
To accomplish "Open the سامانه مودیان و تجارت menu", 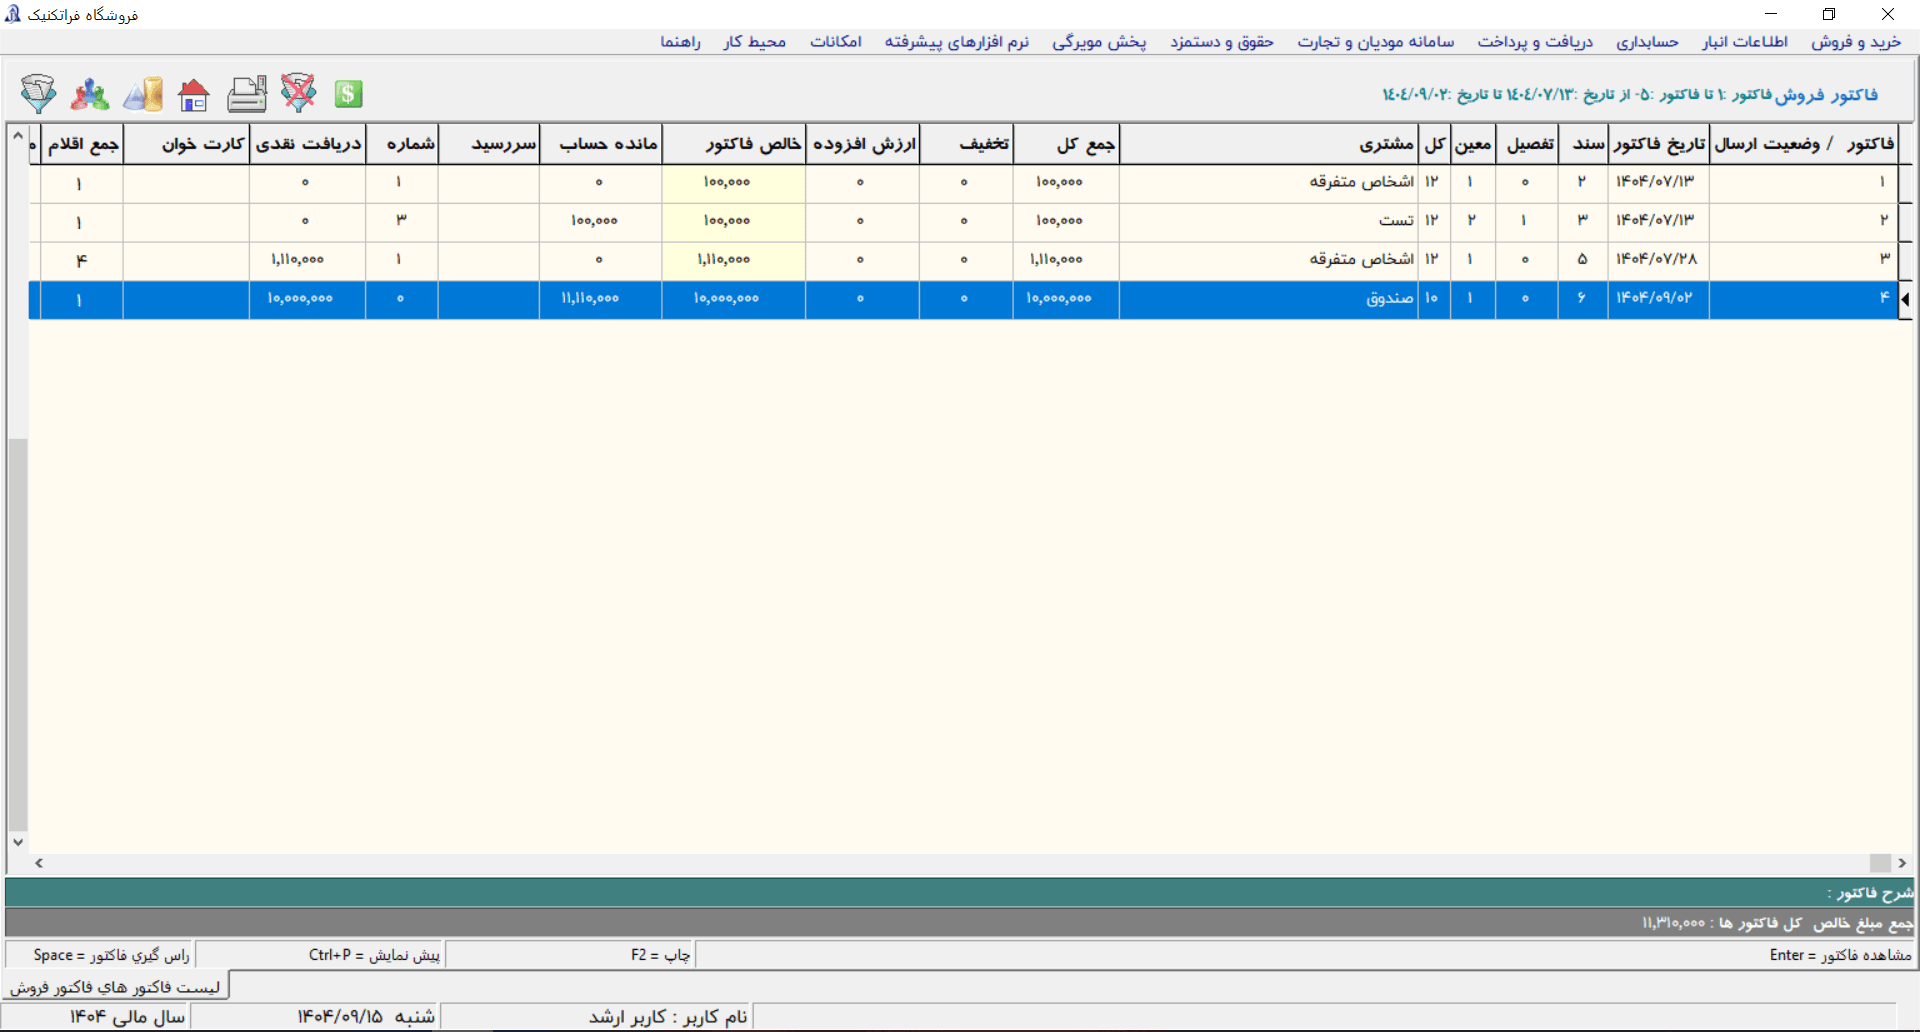I will pos(1376,41).
